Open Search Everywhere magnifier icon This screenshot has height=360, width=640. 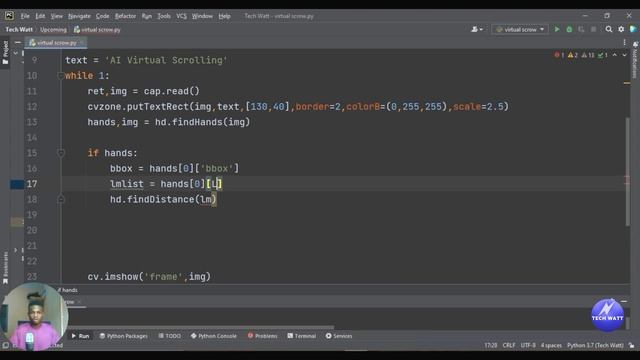[x=609, y=29]
